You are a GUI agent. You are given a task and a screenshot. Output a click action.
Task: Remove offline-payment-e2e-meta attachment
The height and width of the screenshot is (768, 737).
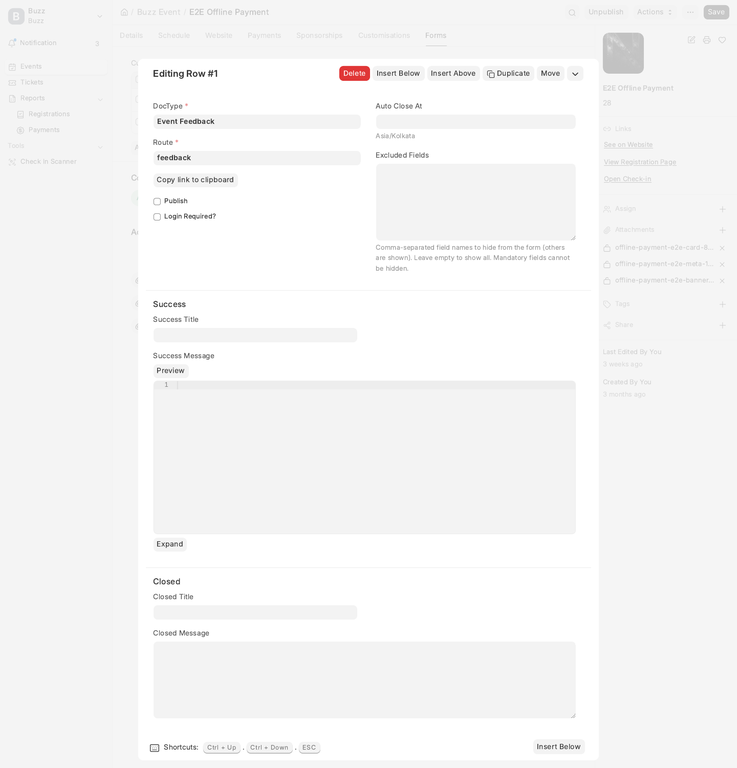tap(722, 264)
